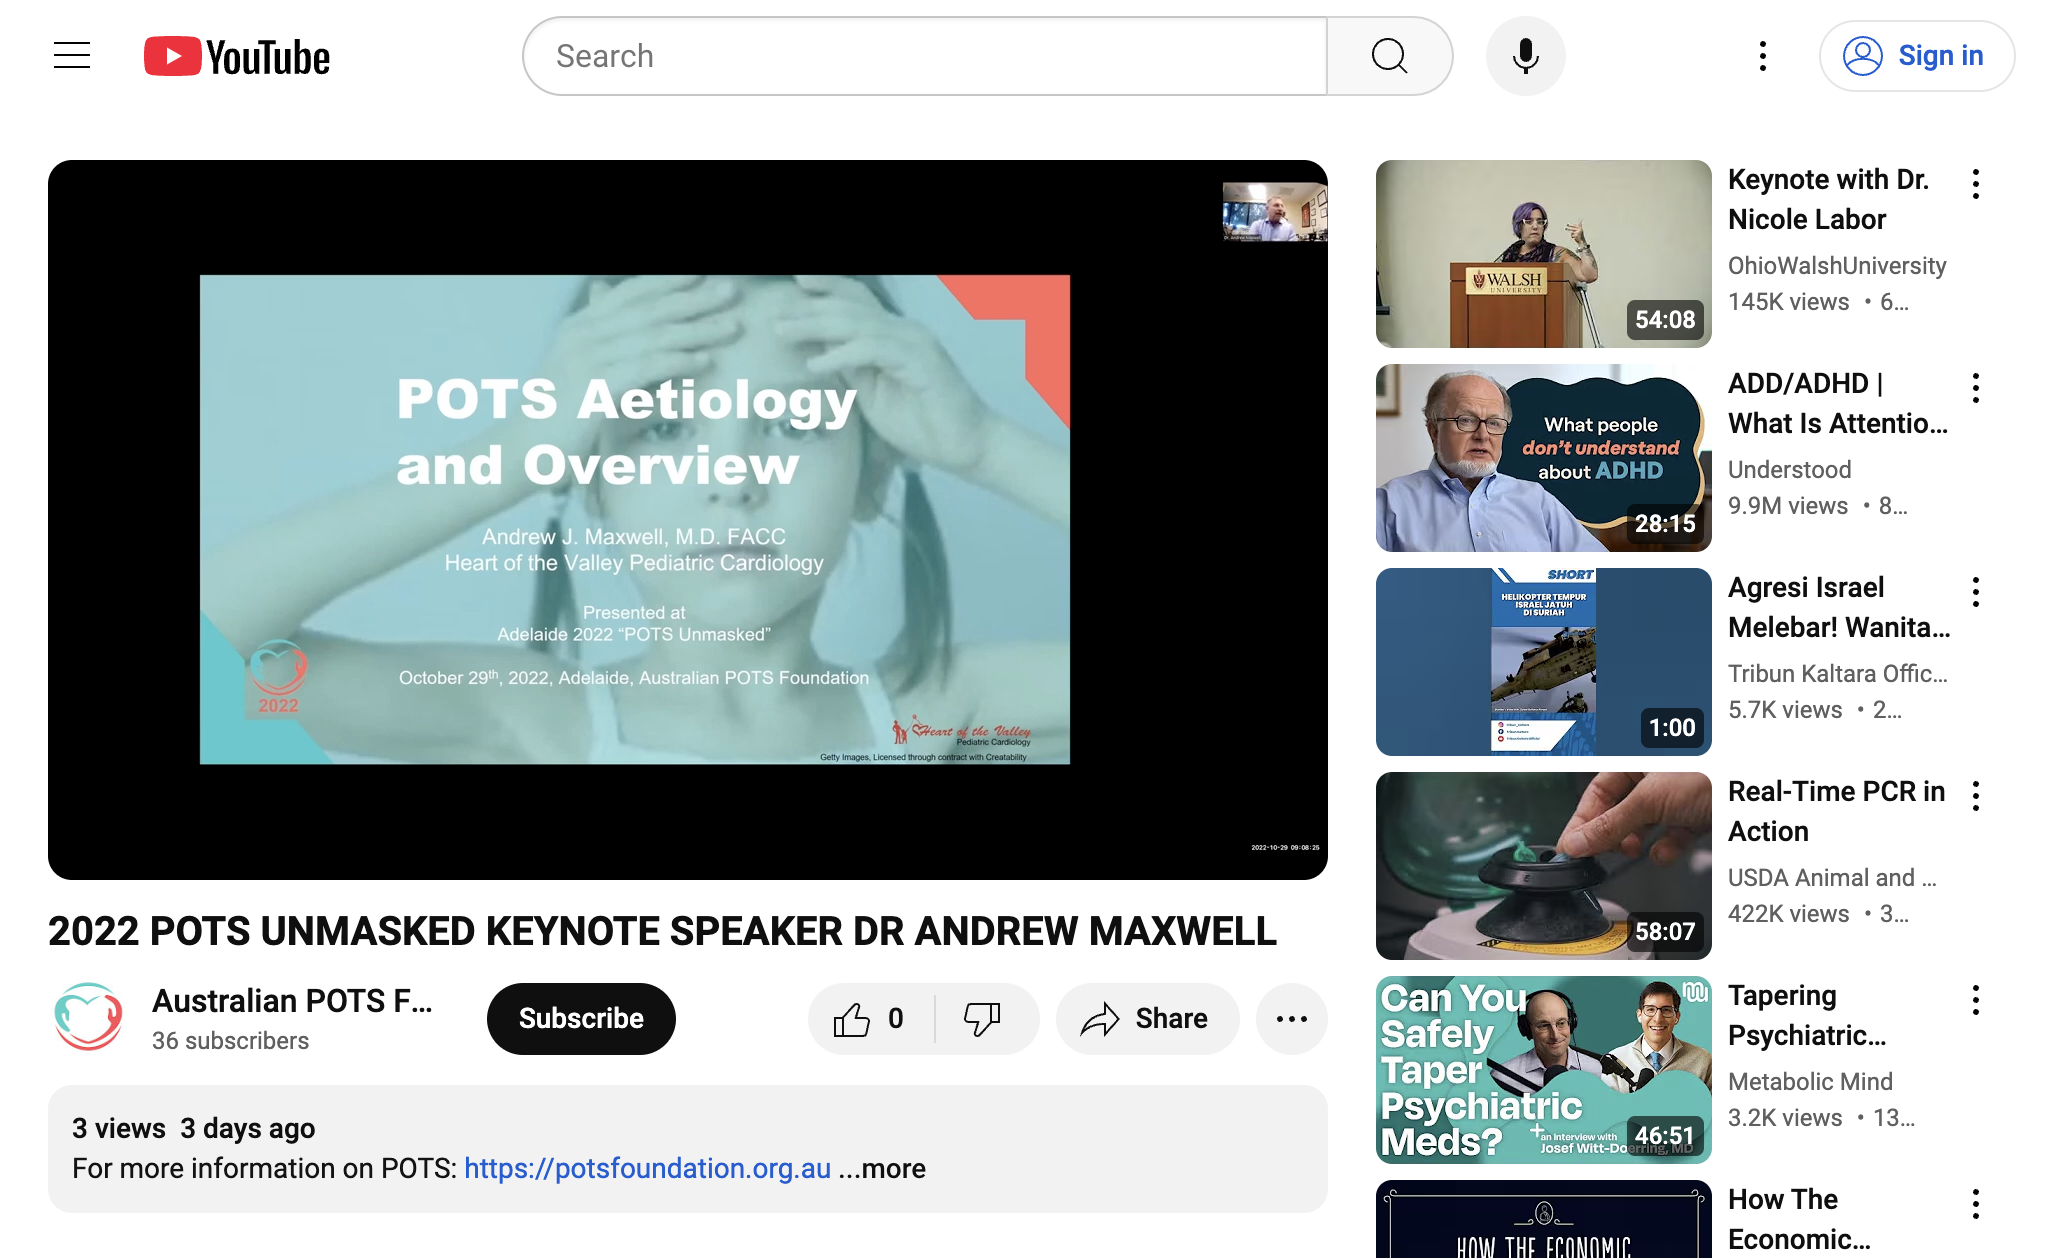Open more actions ellipsis beside Share
2048x1258 pixels.
pyautogui.click(x=1292, y=1018)
